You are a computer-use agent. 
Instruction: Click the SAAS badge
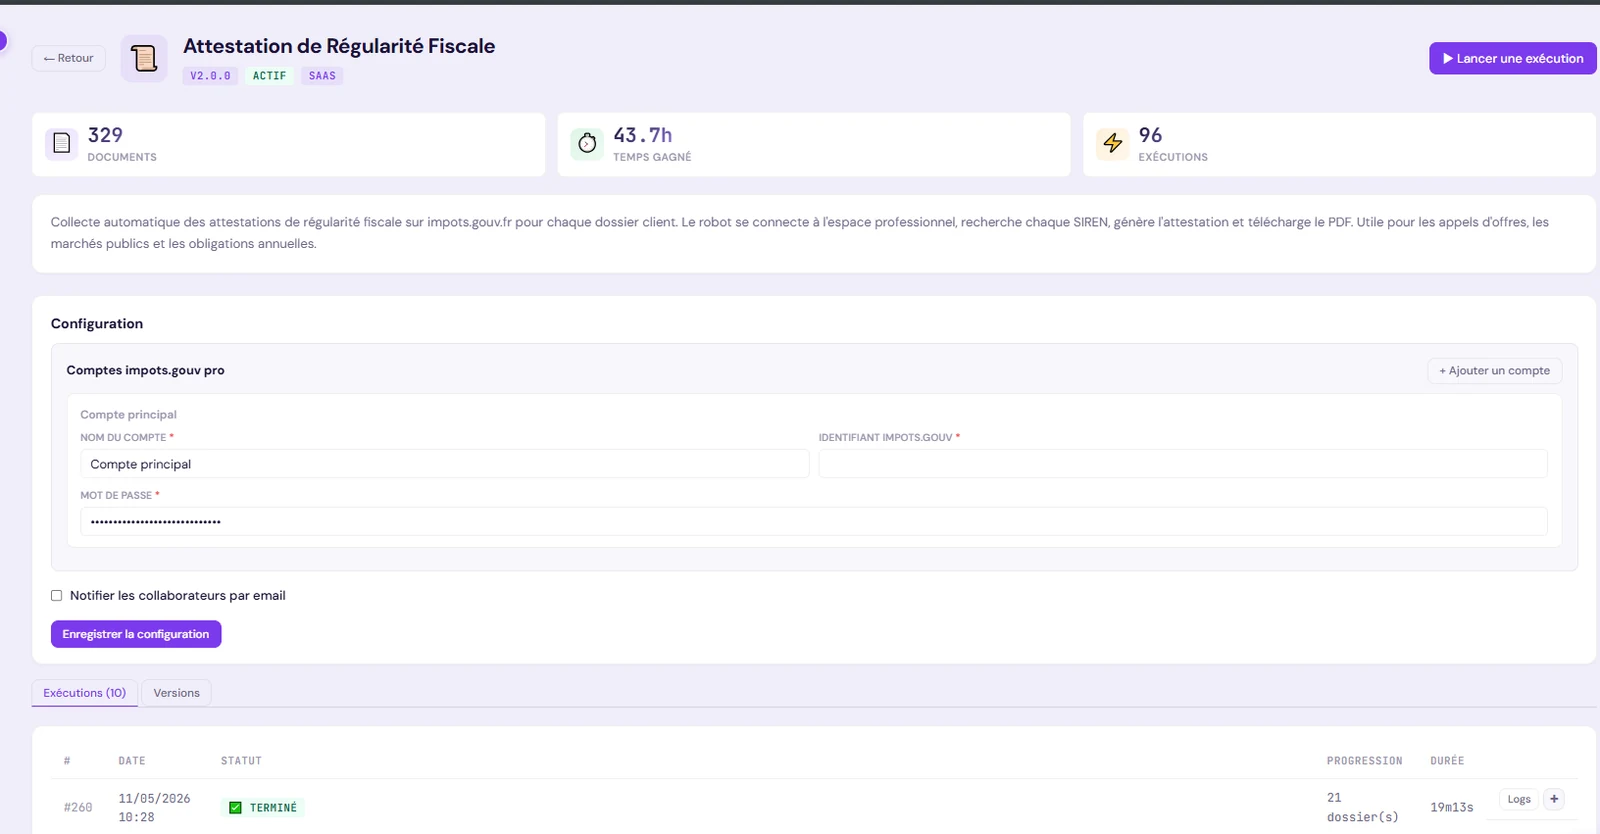point(322,76)
